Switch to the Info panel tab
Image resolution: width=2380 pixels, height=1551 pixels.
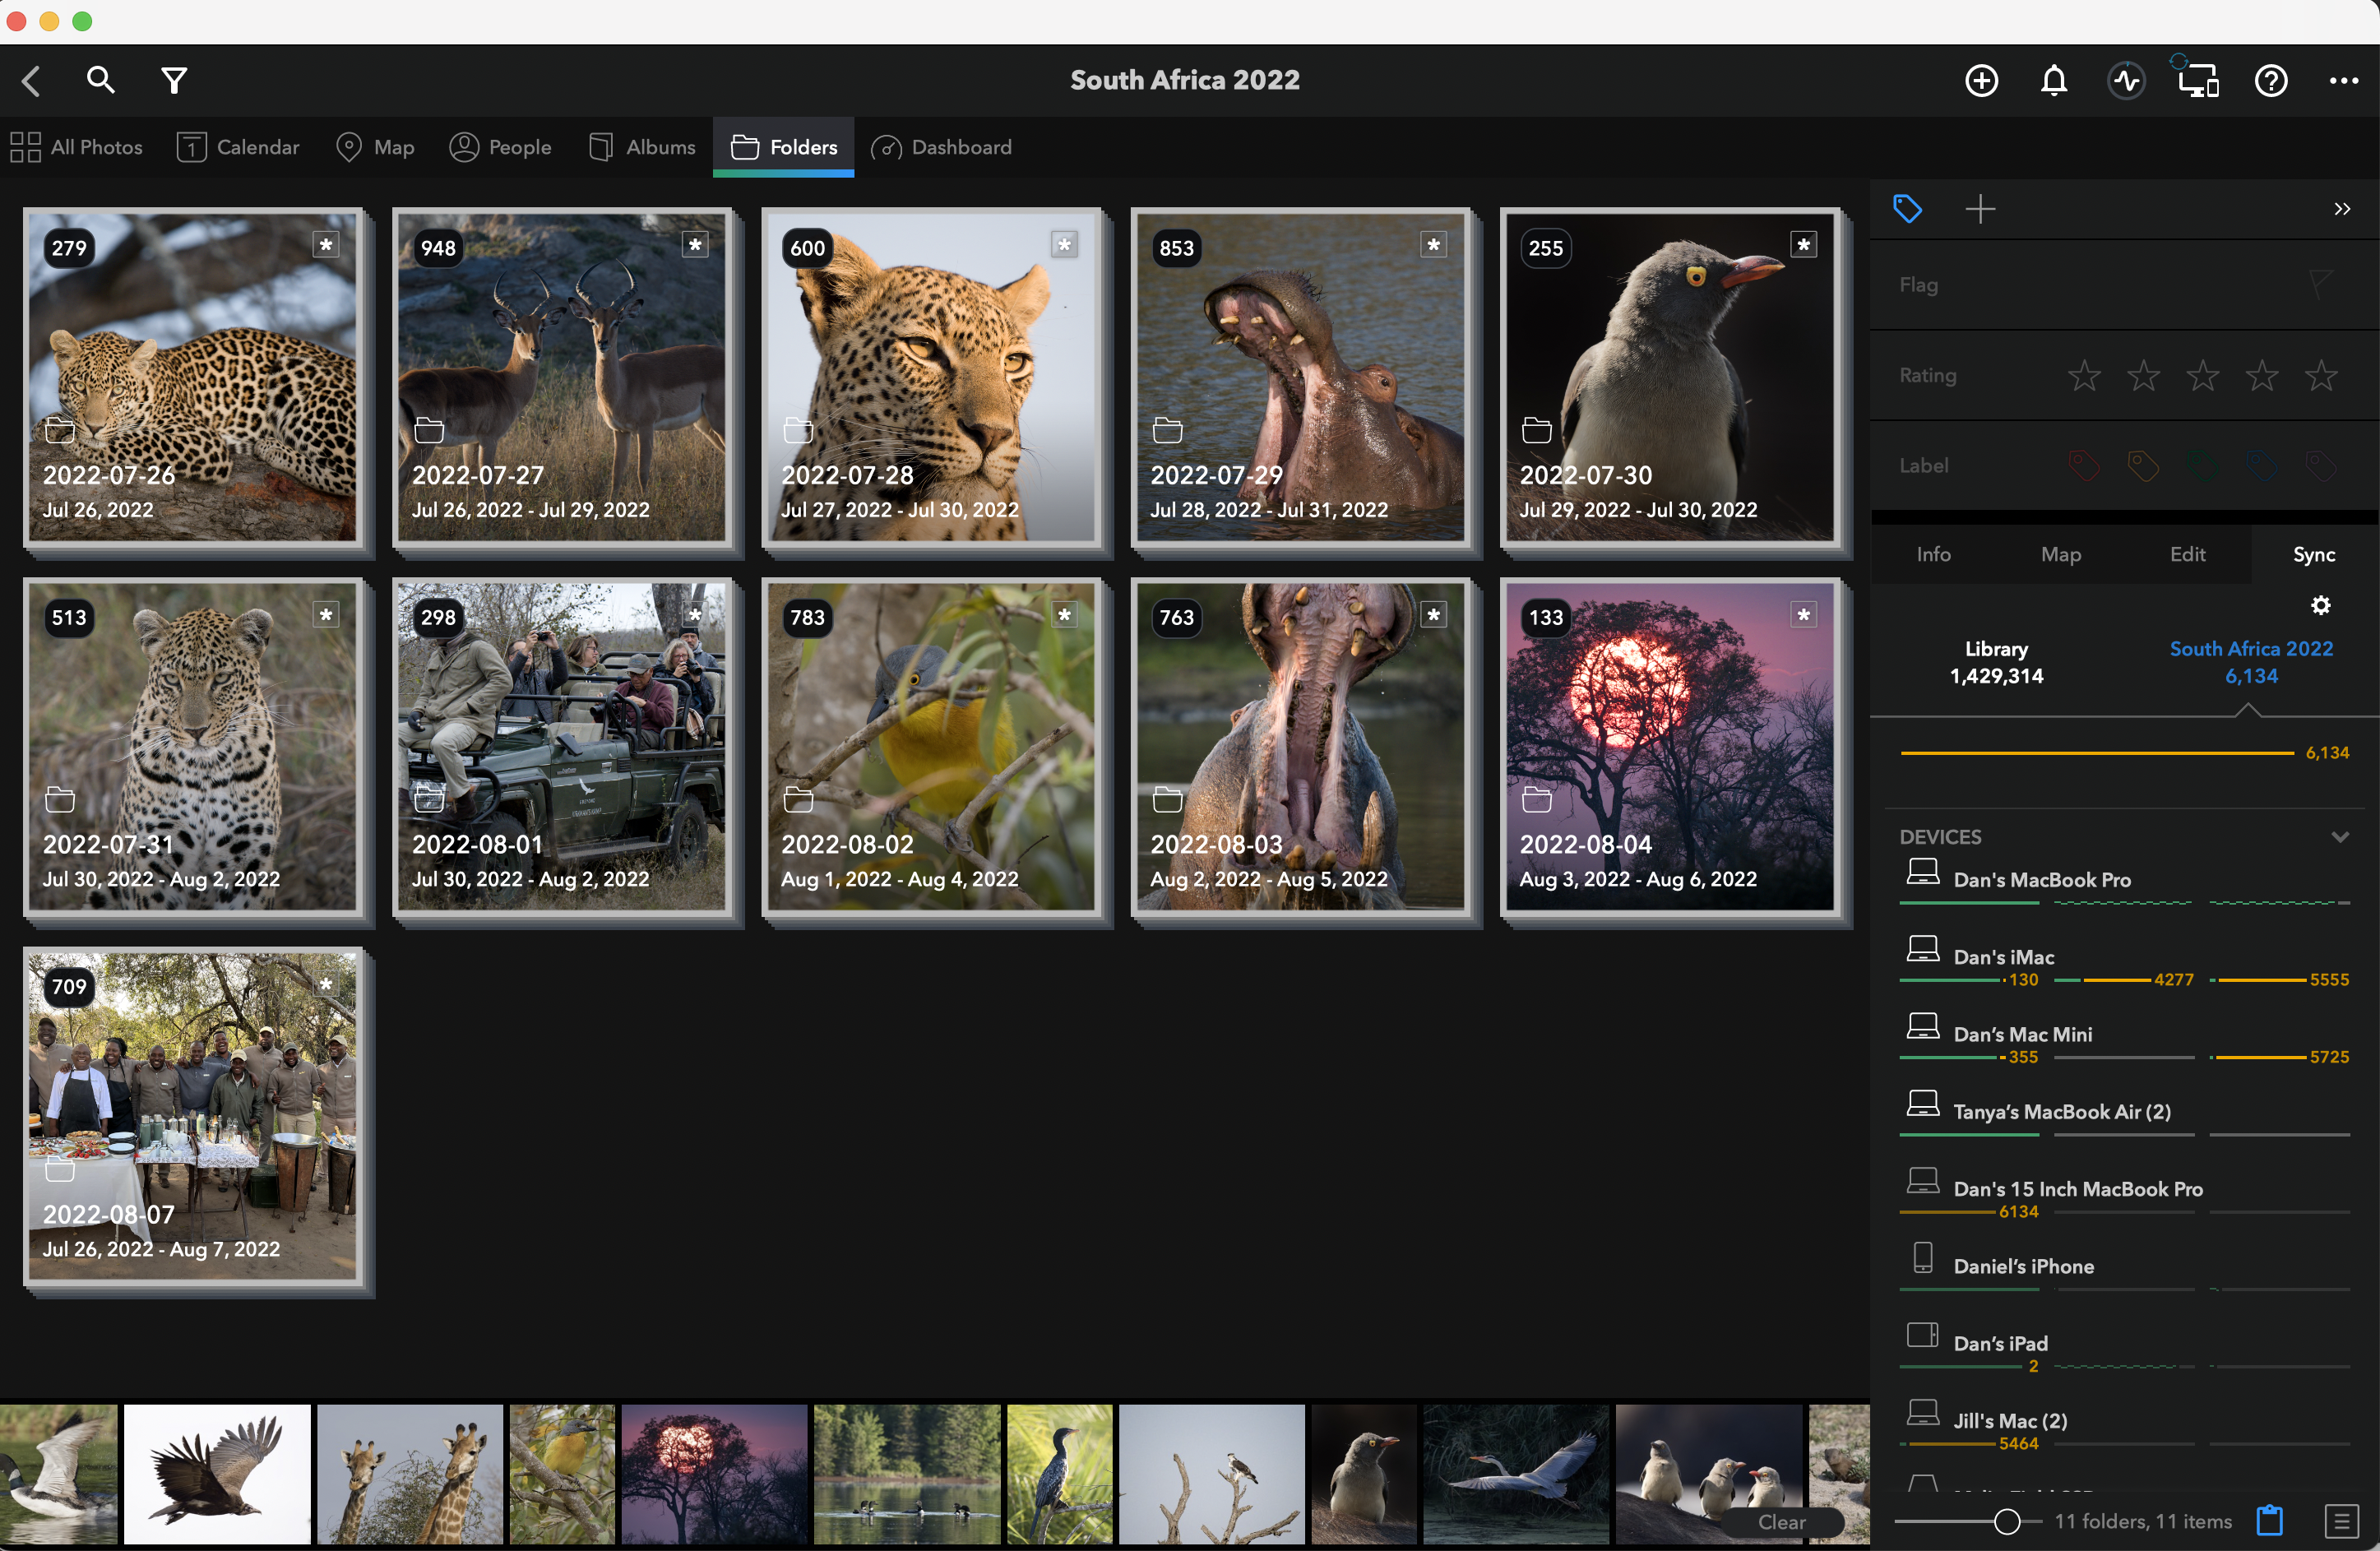coord(1933,554)
